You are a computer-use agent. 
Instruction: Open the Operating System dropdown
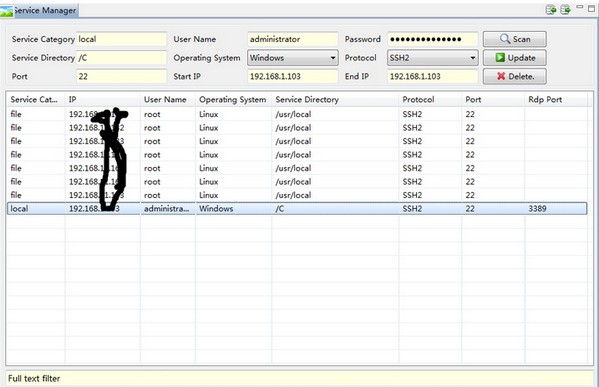click(x=293, y=58)
